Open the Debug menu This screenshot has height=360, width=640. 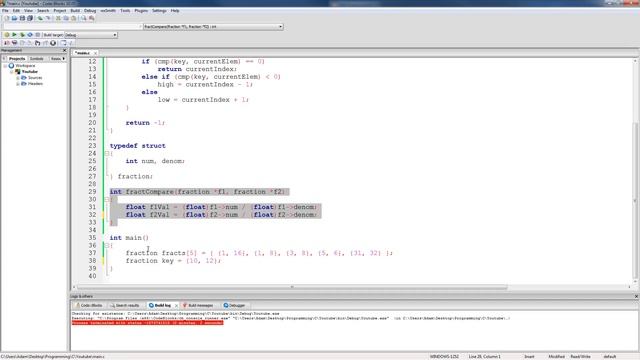90,11
